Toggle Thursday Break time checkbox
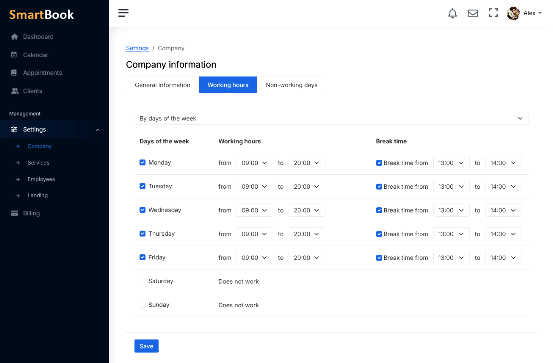Screen dimensions: 553x363 (x=379, y=234)
